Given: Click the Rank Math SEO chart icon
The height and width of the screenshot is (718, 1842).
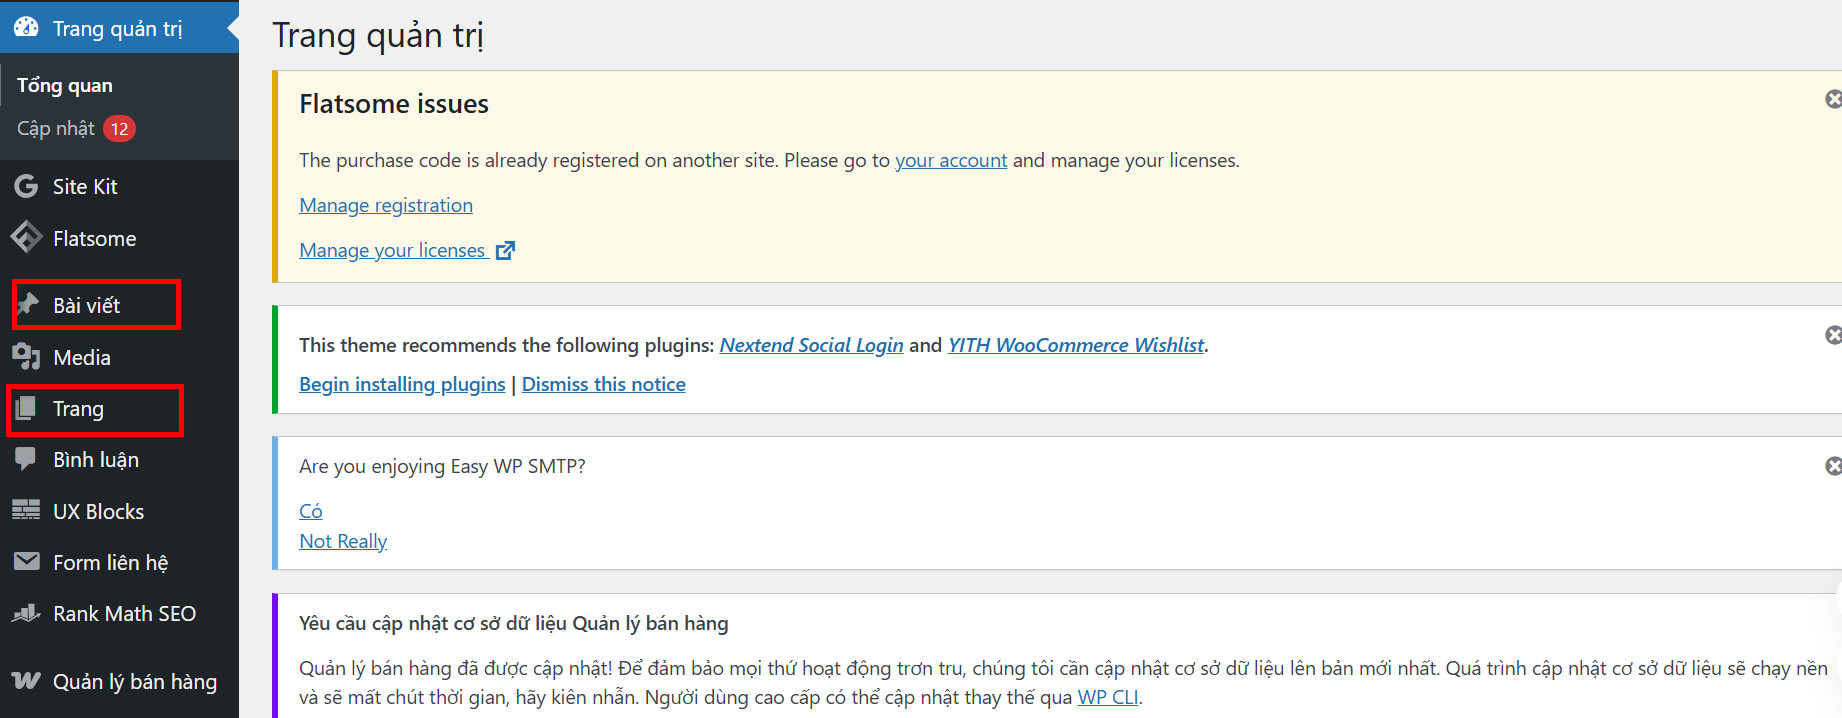Looking at the screenshot, I should [x=26, y=613].
